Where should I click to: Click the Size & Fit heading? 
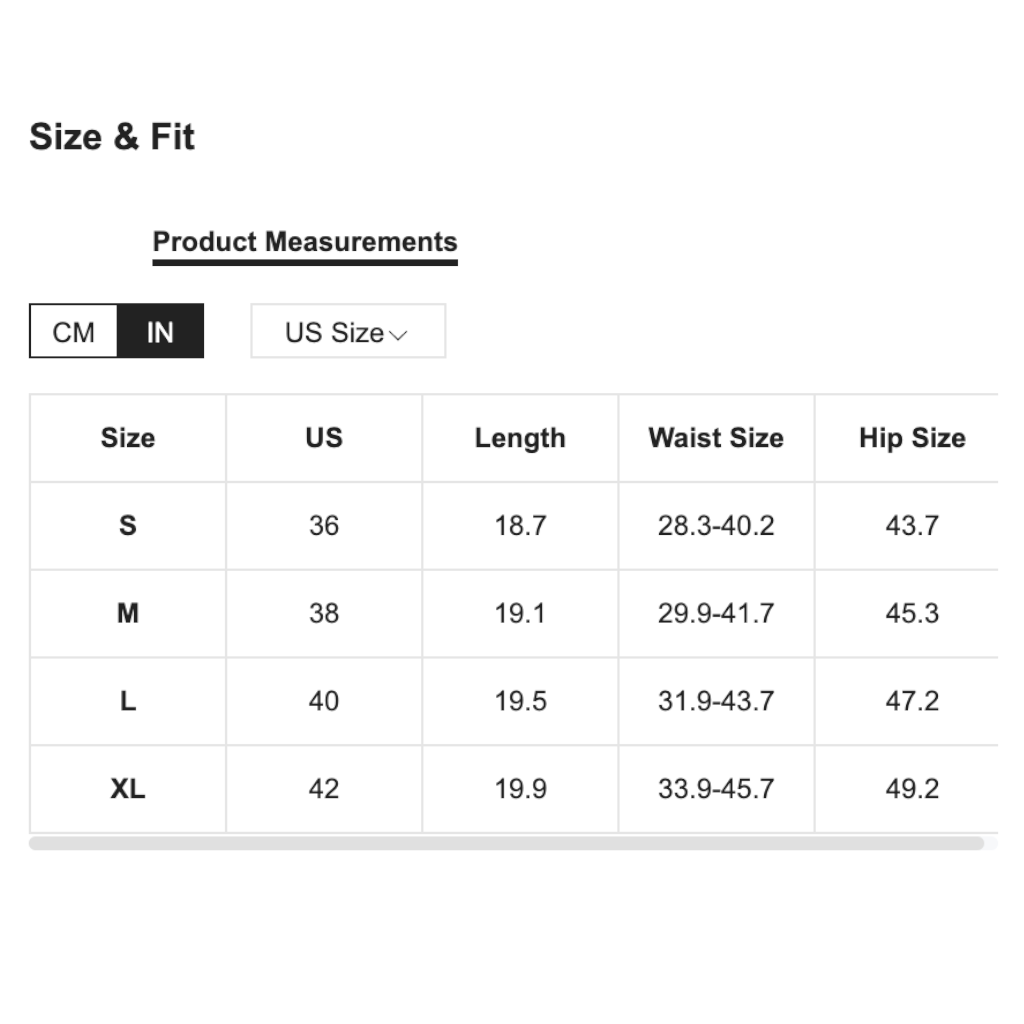(112, 137)
